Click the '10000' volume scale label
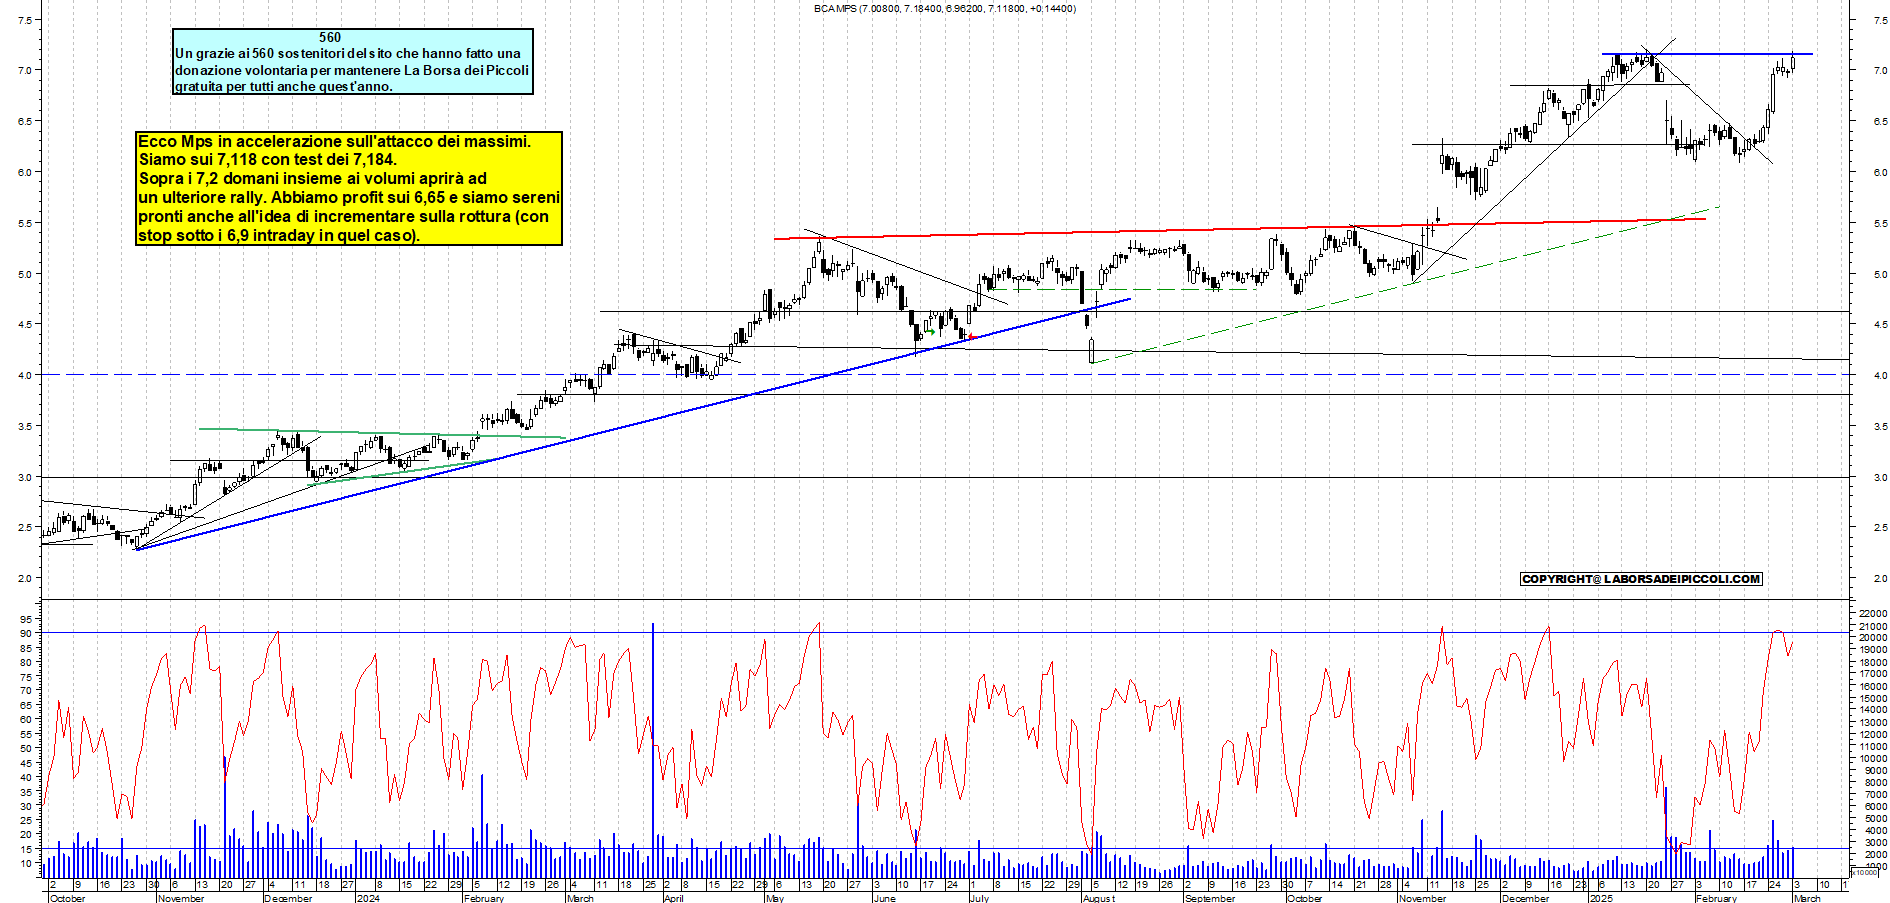This screenshot has width=1890, height=903. pyautogui.click(x=1873, y=758)
